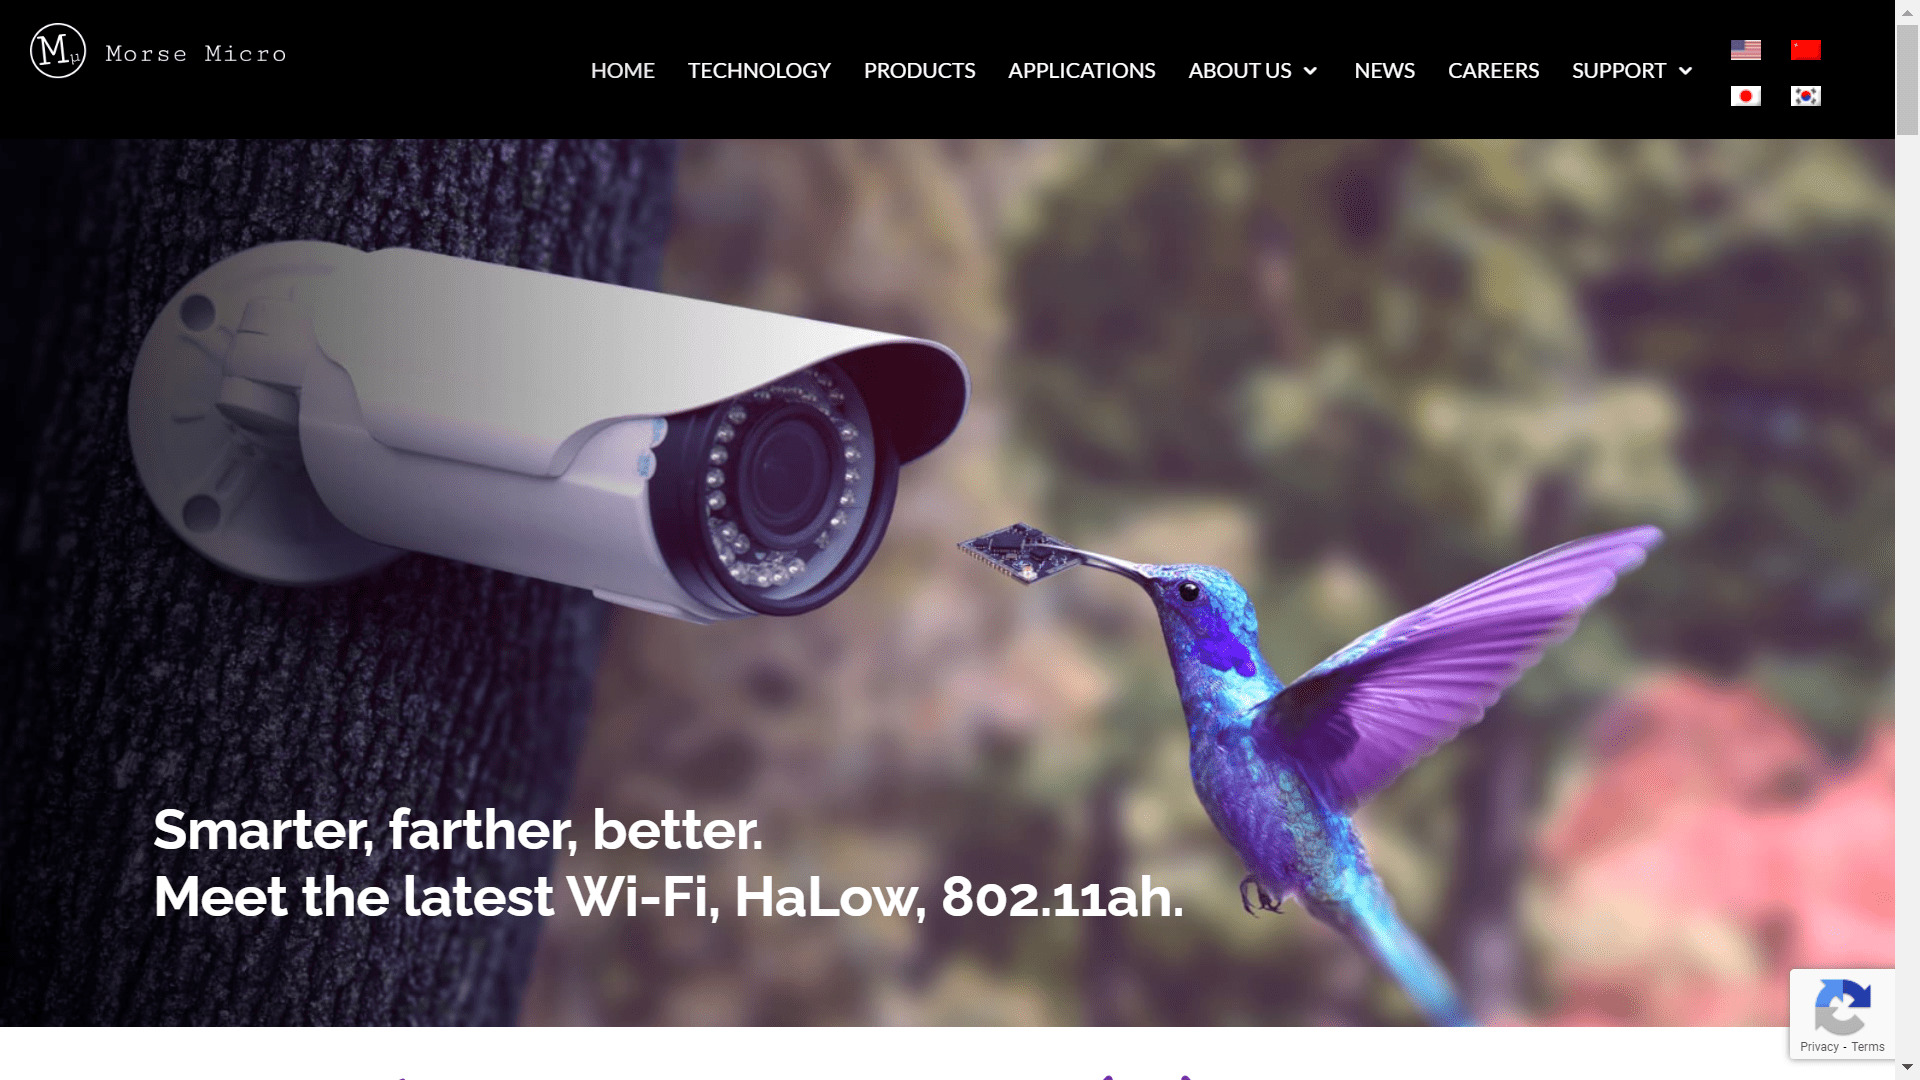The image size is (1920, 1080).
Task: Click the Morse Micro circular logo icon
Action: click(58, 51)
